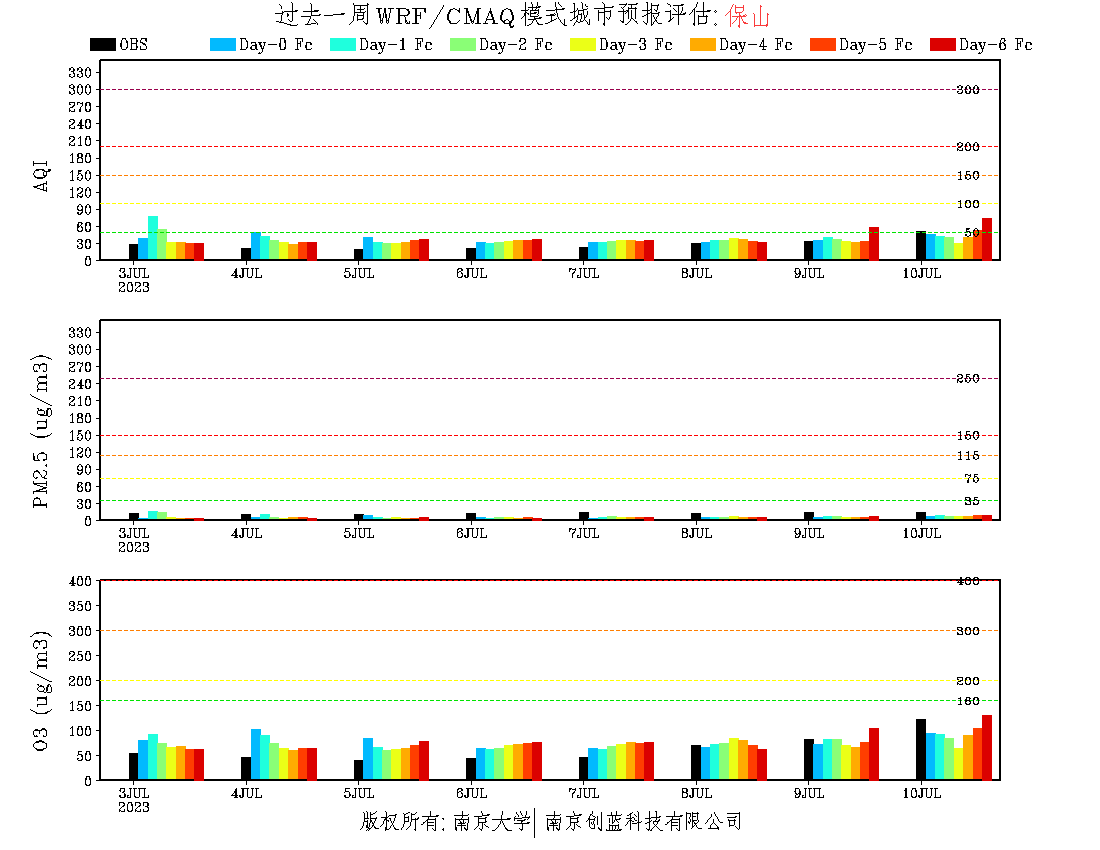The width and height of the screenshot is (1100, 850).
Task: Click the red Day-6 bar for 10JUL in O3 chart
Action: pos(987,748)
